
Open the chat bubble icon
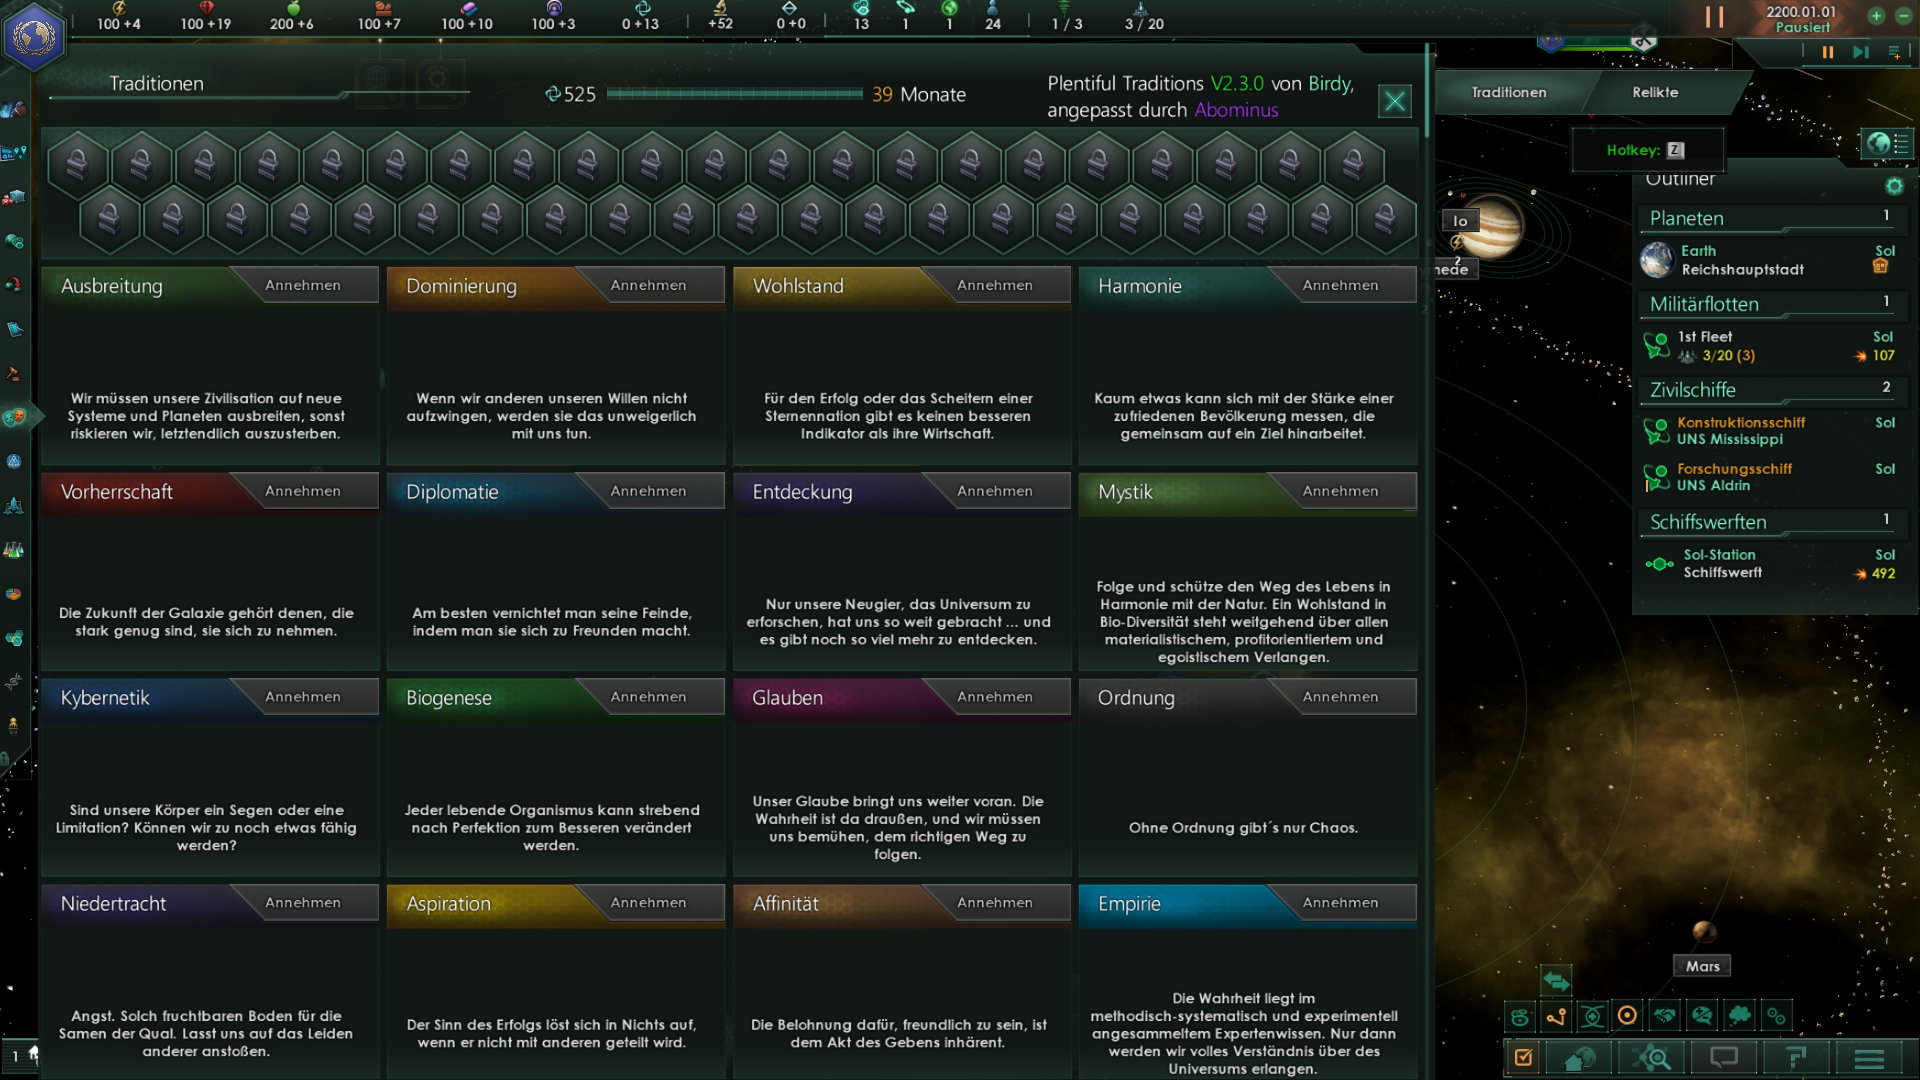[x=1724, y=1058]
